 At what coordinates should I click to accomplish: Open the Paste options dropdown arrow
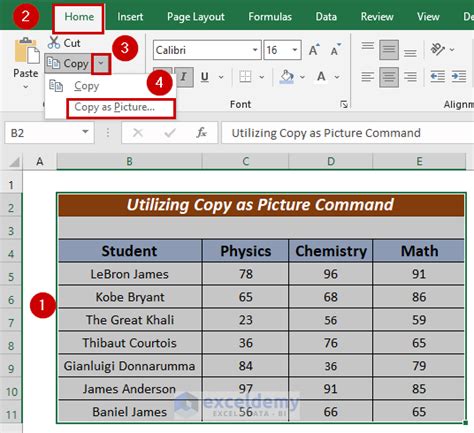click(x=26, y=87)
